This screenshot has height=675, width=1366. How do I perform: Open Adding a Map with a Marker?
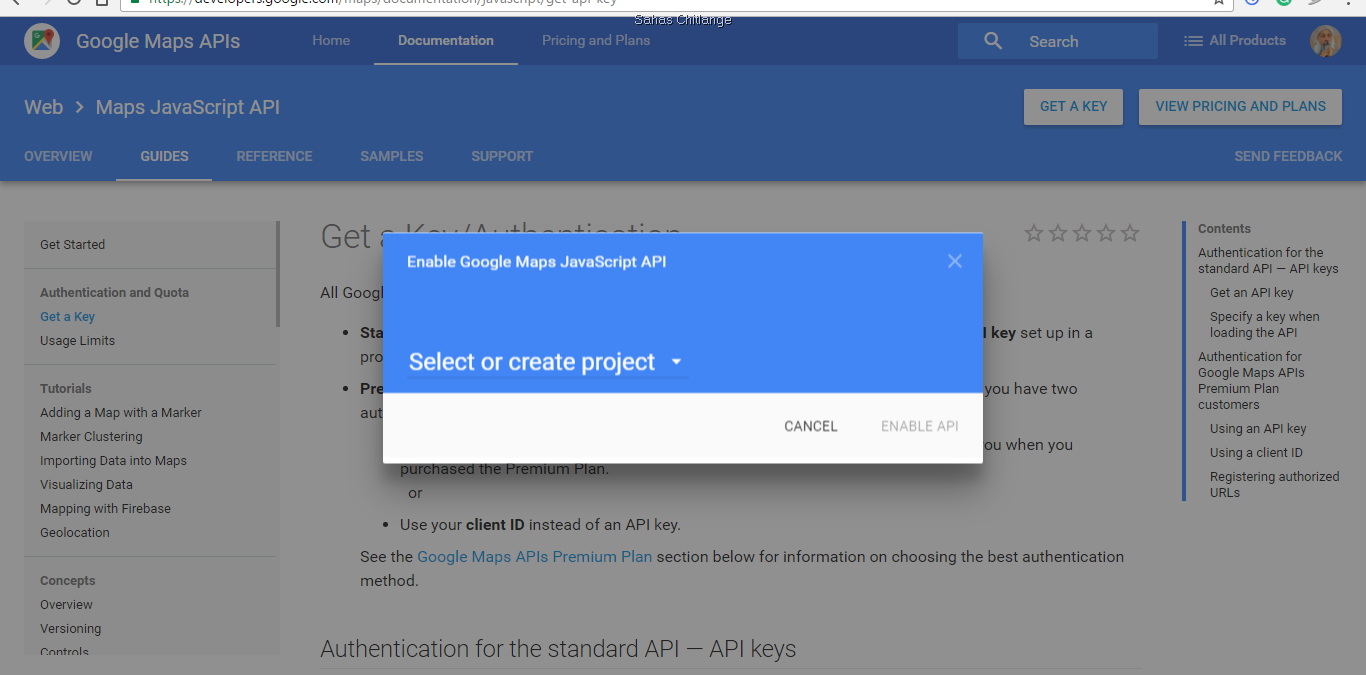pos(121,413)
